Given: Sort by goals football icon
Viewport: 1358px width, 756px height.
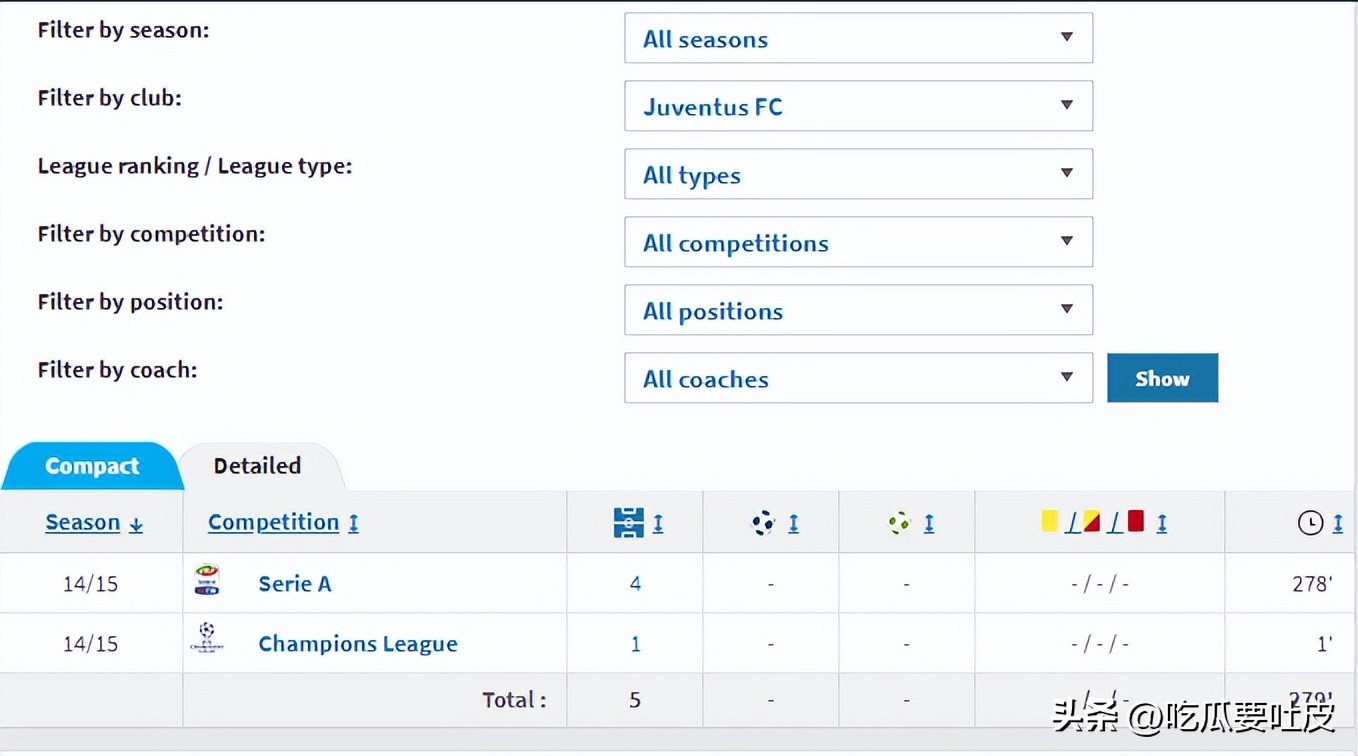Looking at the screenshot, I should [763, 522].
